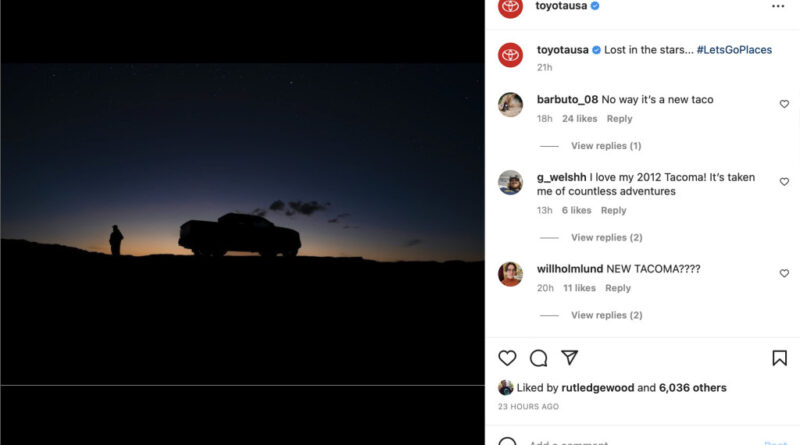Open the three-dot more options menu
800x445 pixels.
[x=778, y=6]
